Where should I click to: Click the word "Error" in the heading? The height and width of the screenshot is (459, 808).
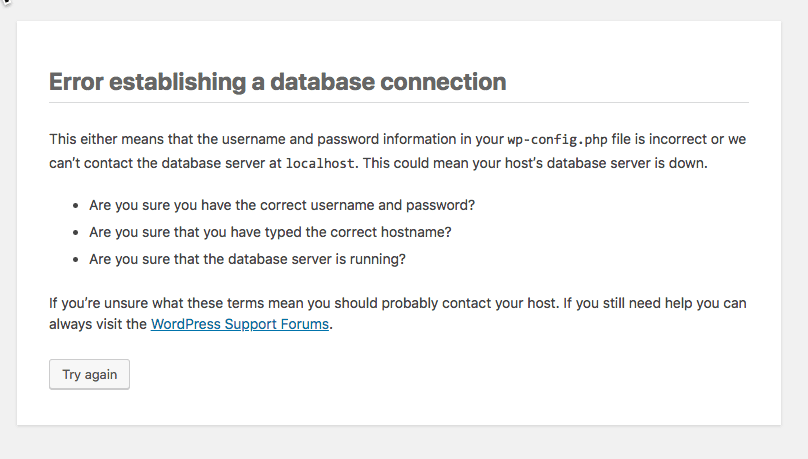76,82
